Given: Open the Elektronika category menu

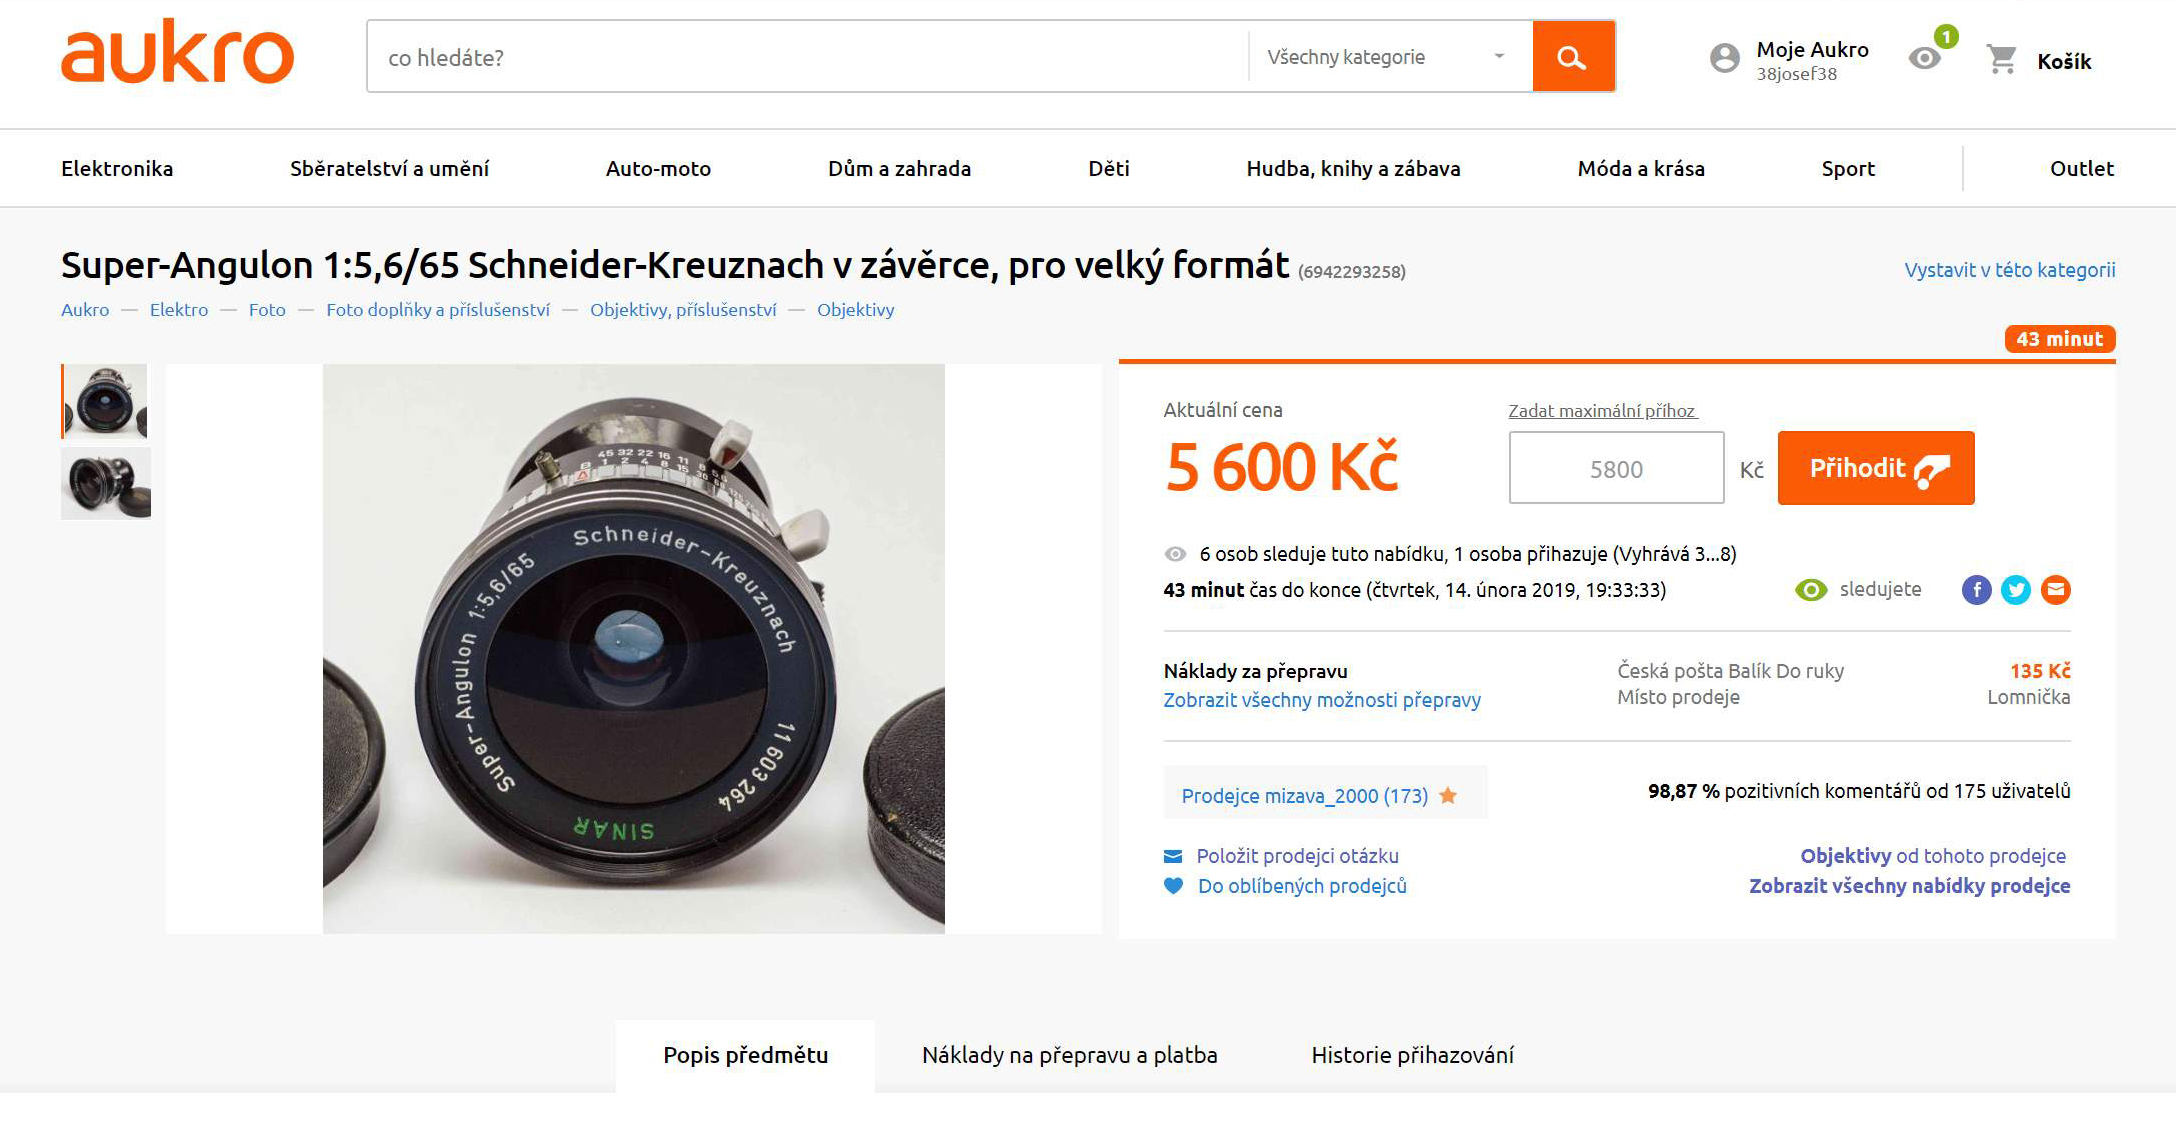Looking at the screenshot, I should click(x=117, y=168).
